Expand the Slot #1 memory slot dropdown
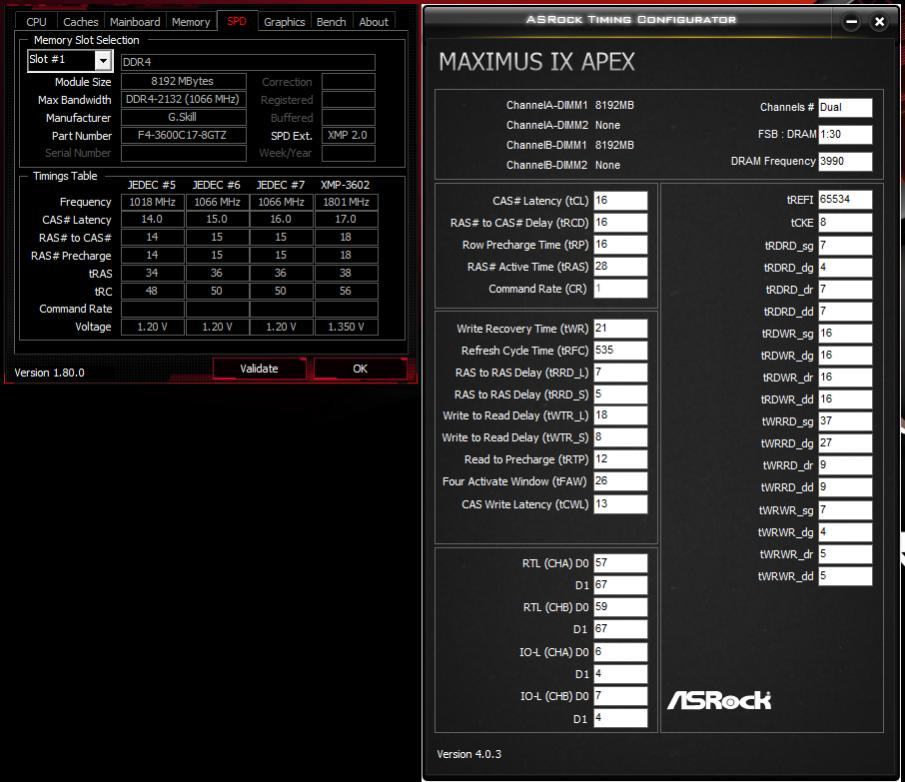 point(103,60)
